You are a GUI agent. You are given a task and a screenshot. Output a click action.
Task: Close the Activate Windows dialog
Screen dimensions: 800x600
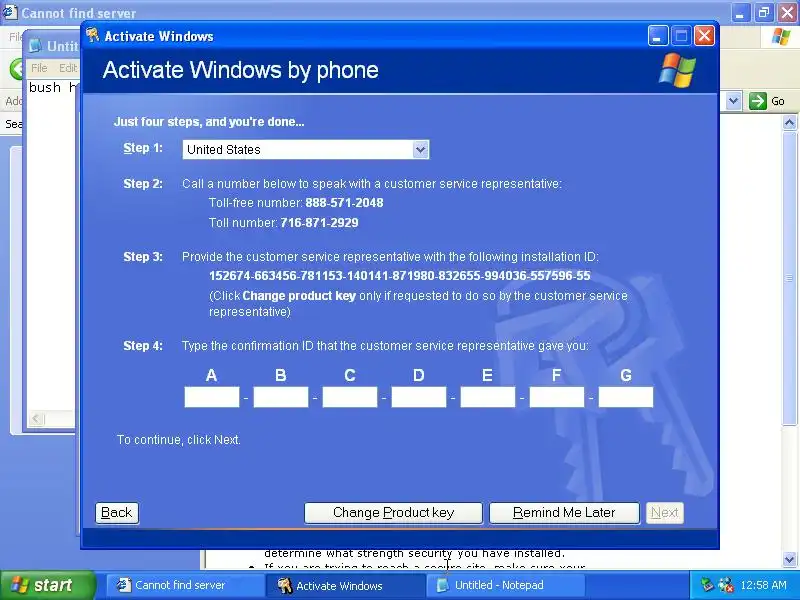705,36
